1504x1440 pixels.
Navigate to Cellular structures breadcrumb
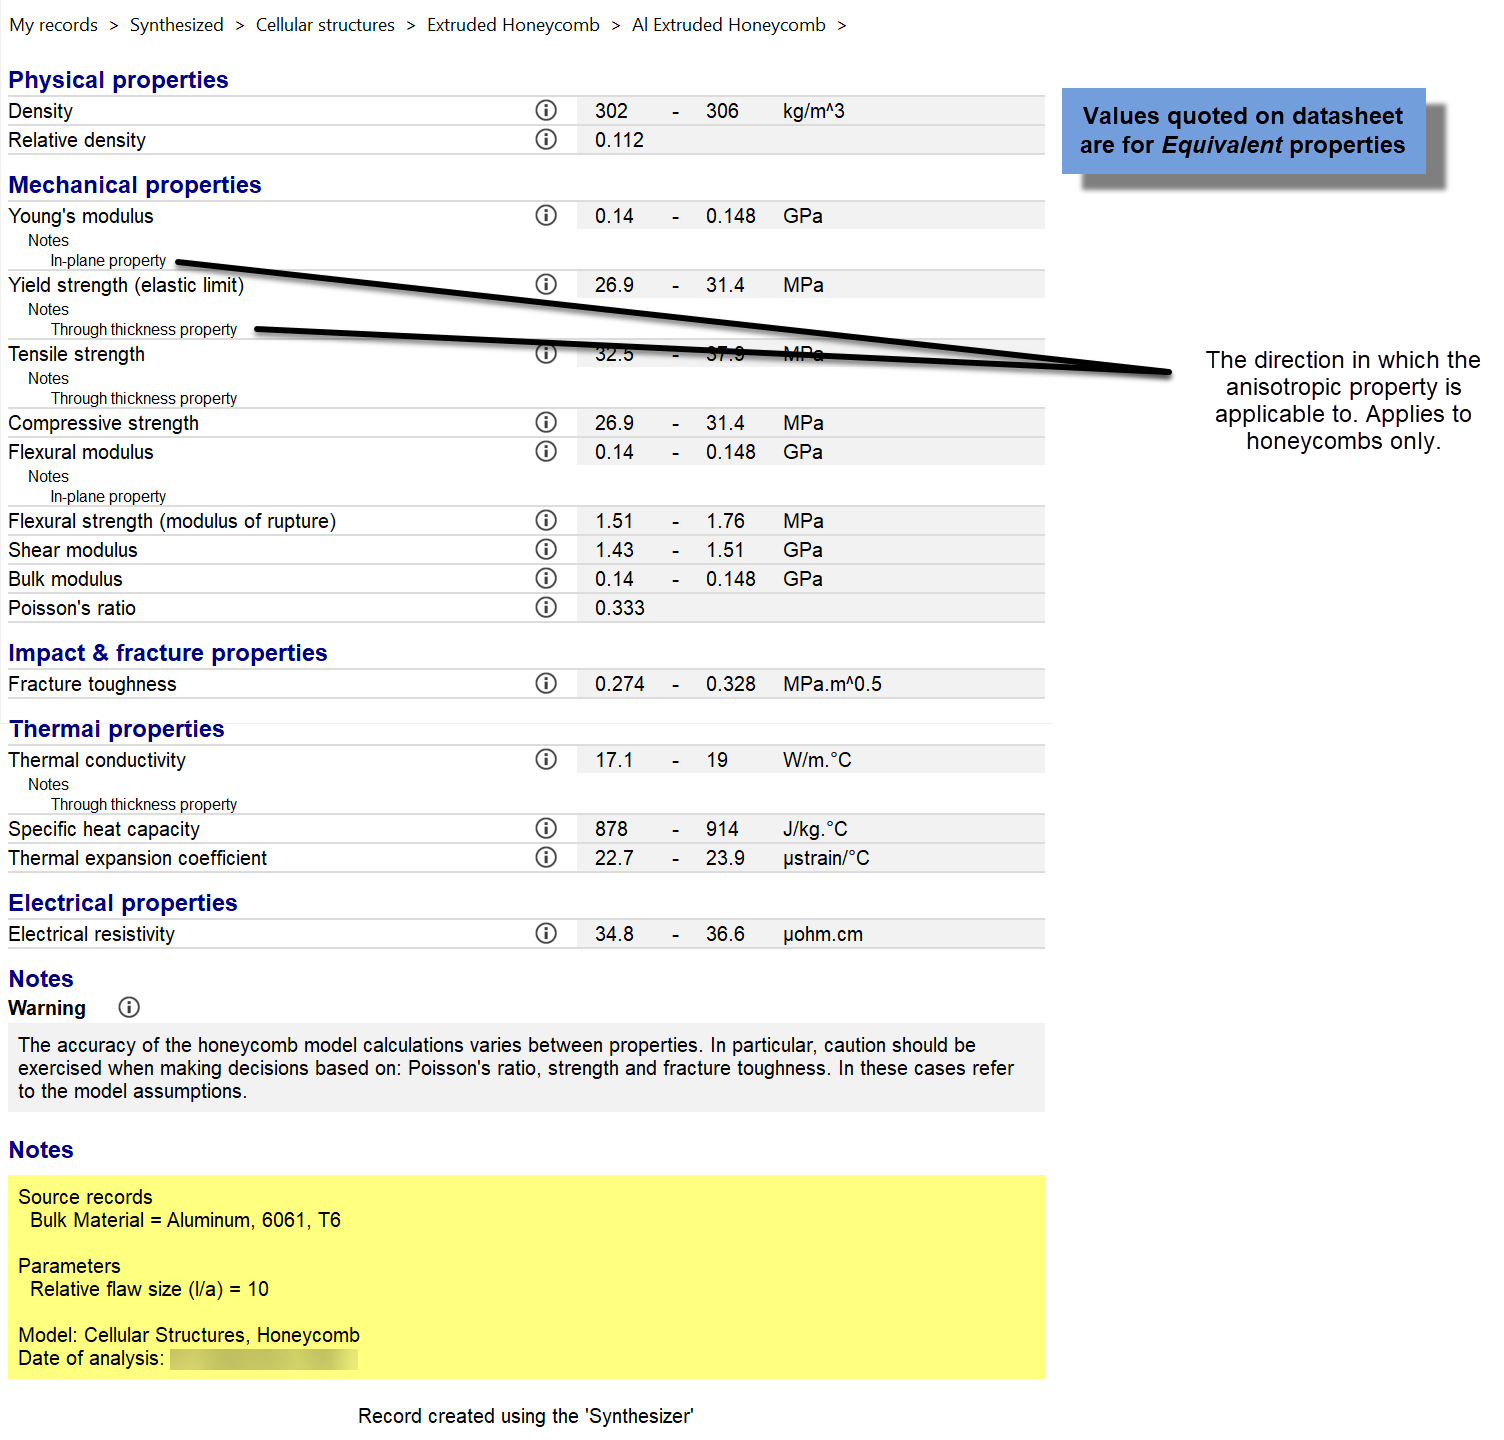tap(325, 25)
